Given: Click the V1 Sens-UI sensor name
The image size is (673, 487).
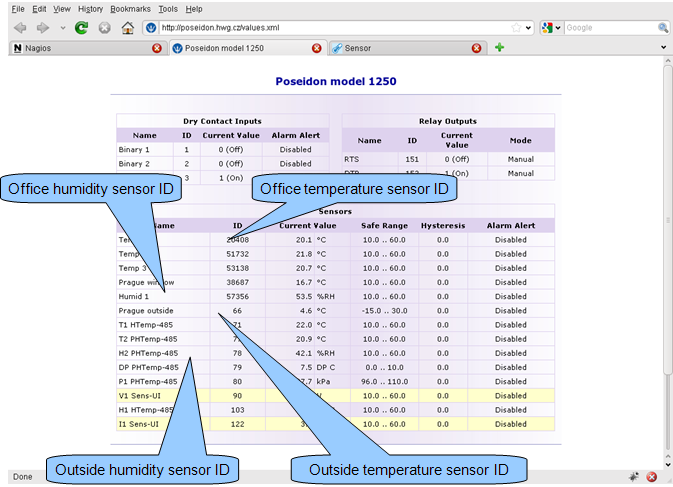Looking at the screenshot, I should (139, 396).
